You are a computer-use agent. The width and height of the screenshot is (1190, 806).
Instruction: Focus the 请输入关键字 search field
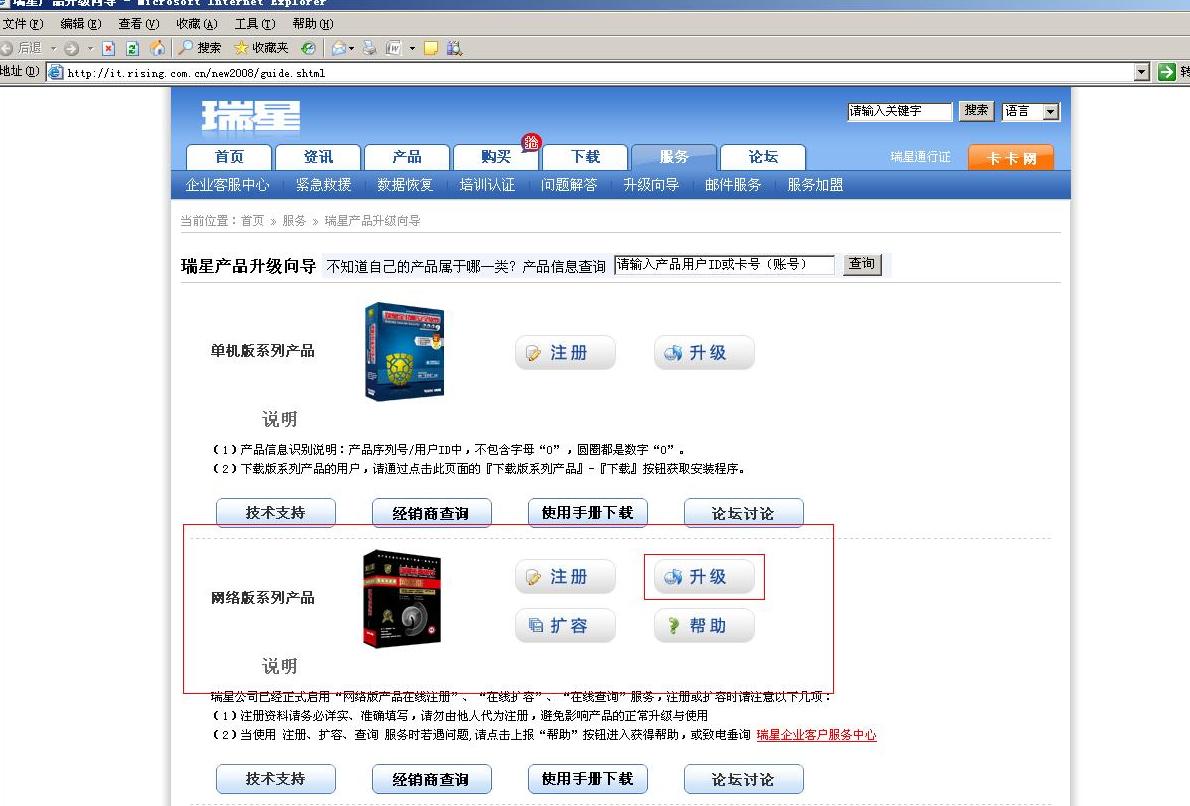pyautogui.click(x=899, y=112)
